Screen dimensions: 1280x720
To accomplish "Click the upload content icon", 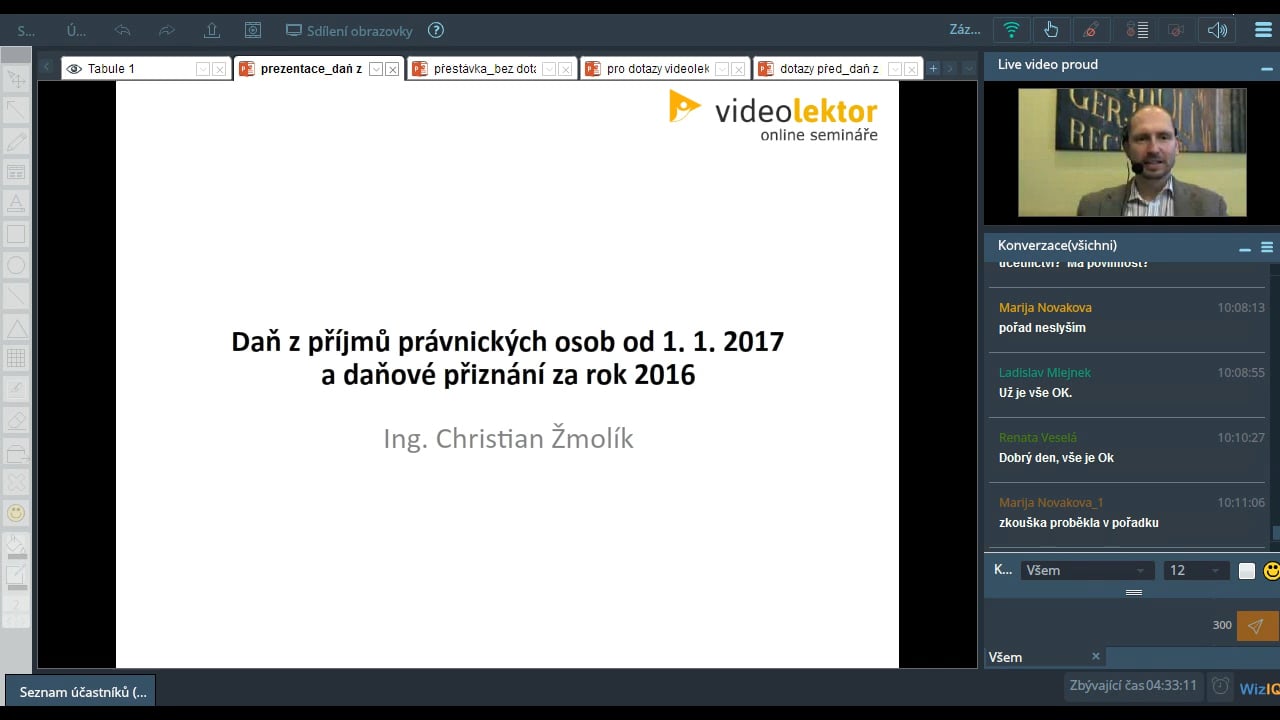I will (210, 31).
